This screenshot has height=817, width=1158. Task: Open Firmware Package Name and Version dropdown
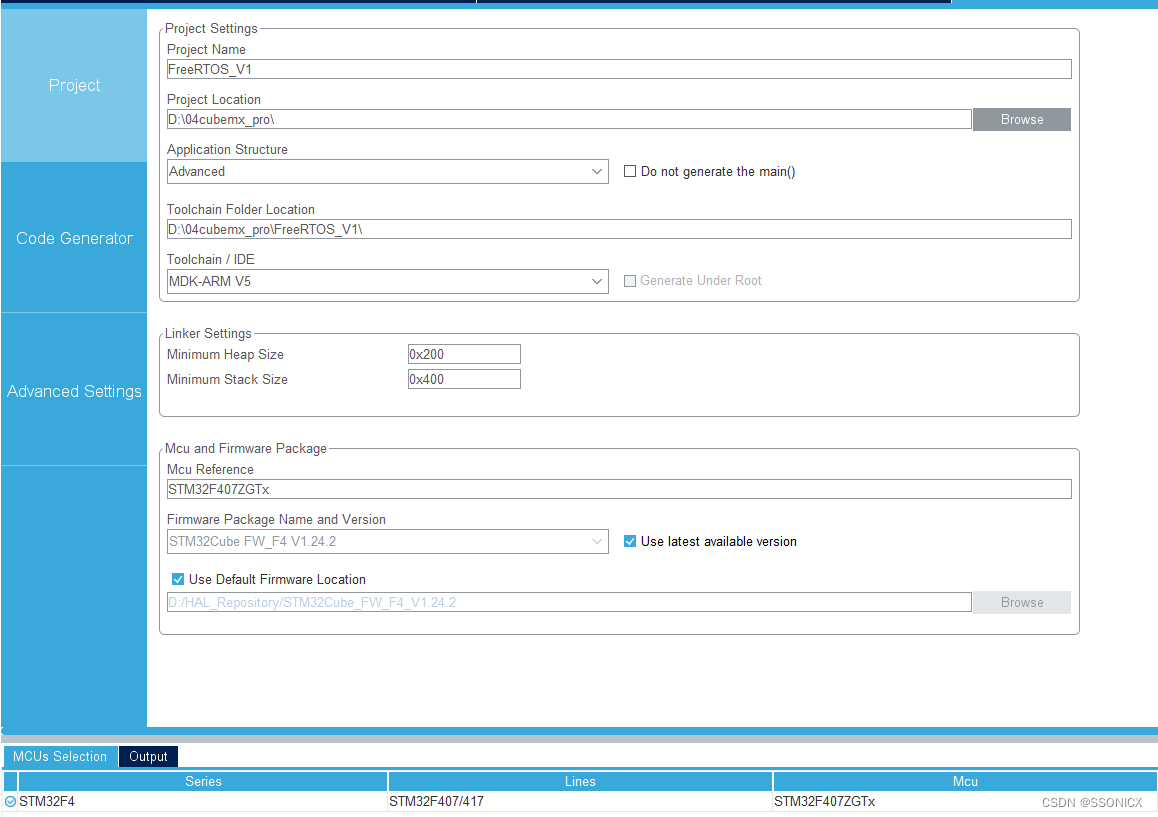click(x=387, y=541)
